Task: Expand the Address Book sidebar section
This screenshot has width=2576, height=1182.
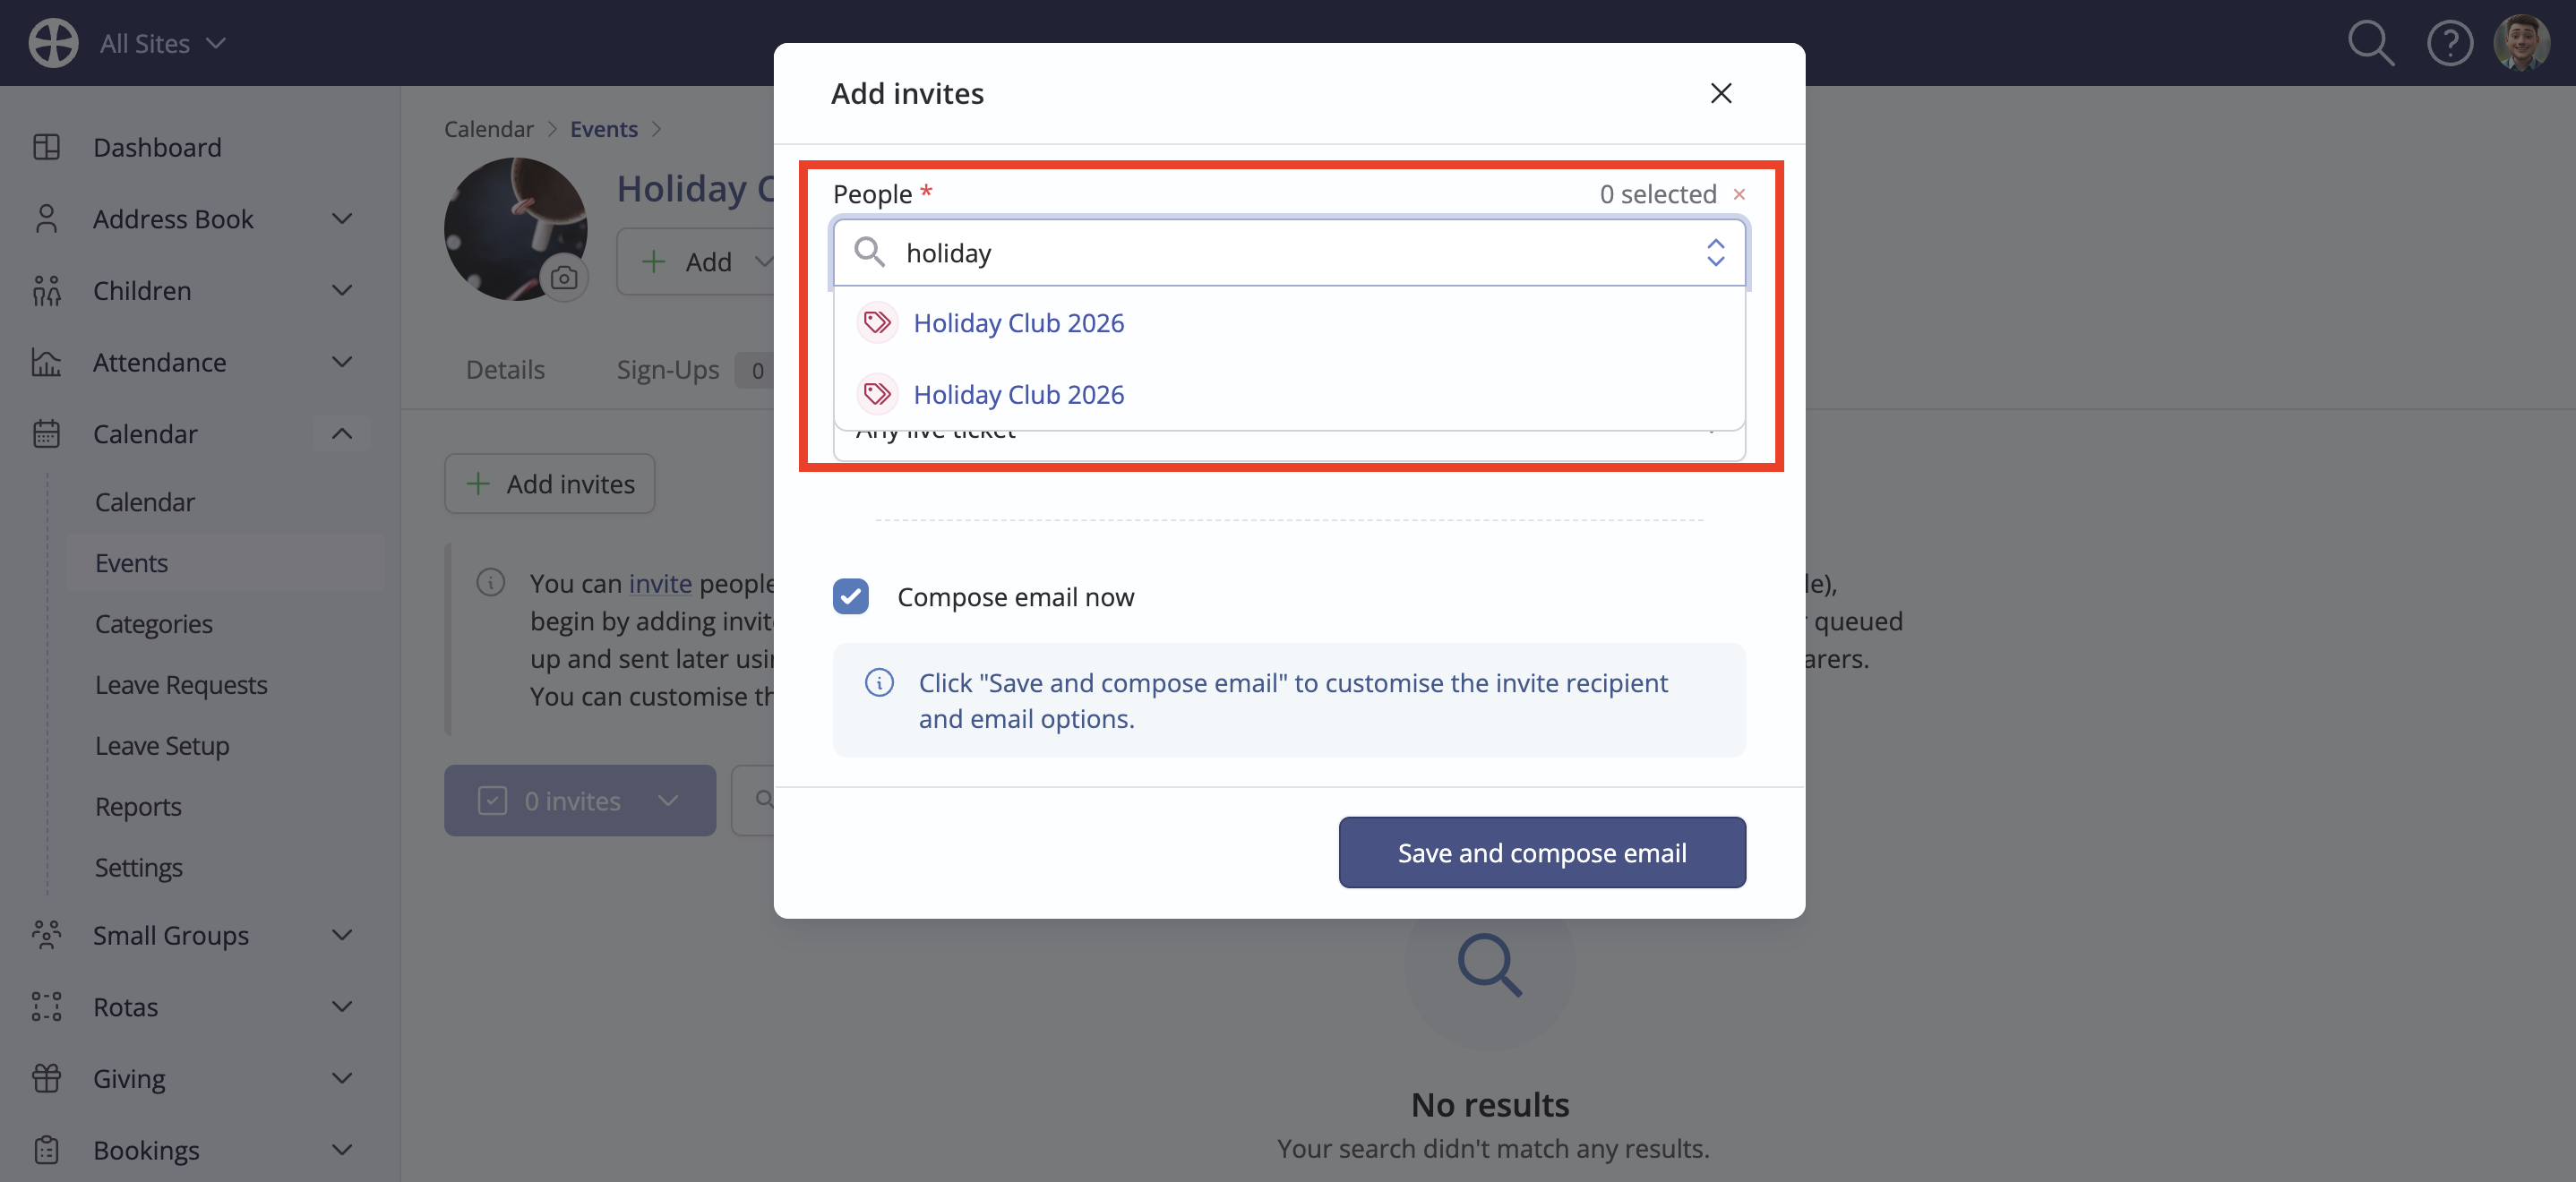Action: (342, 219)
